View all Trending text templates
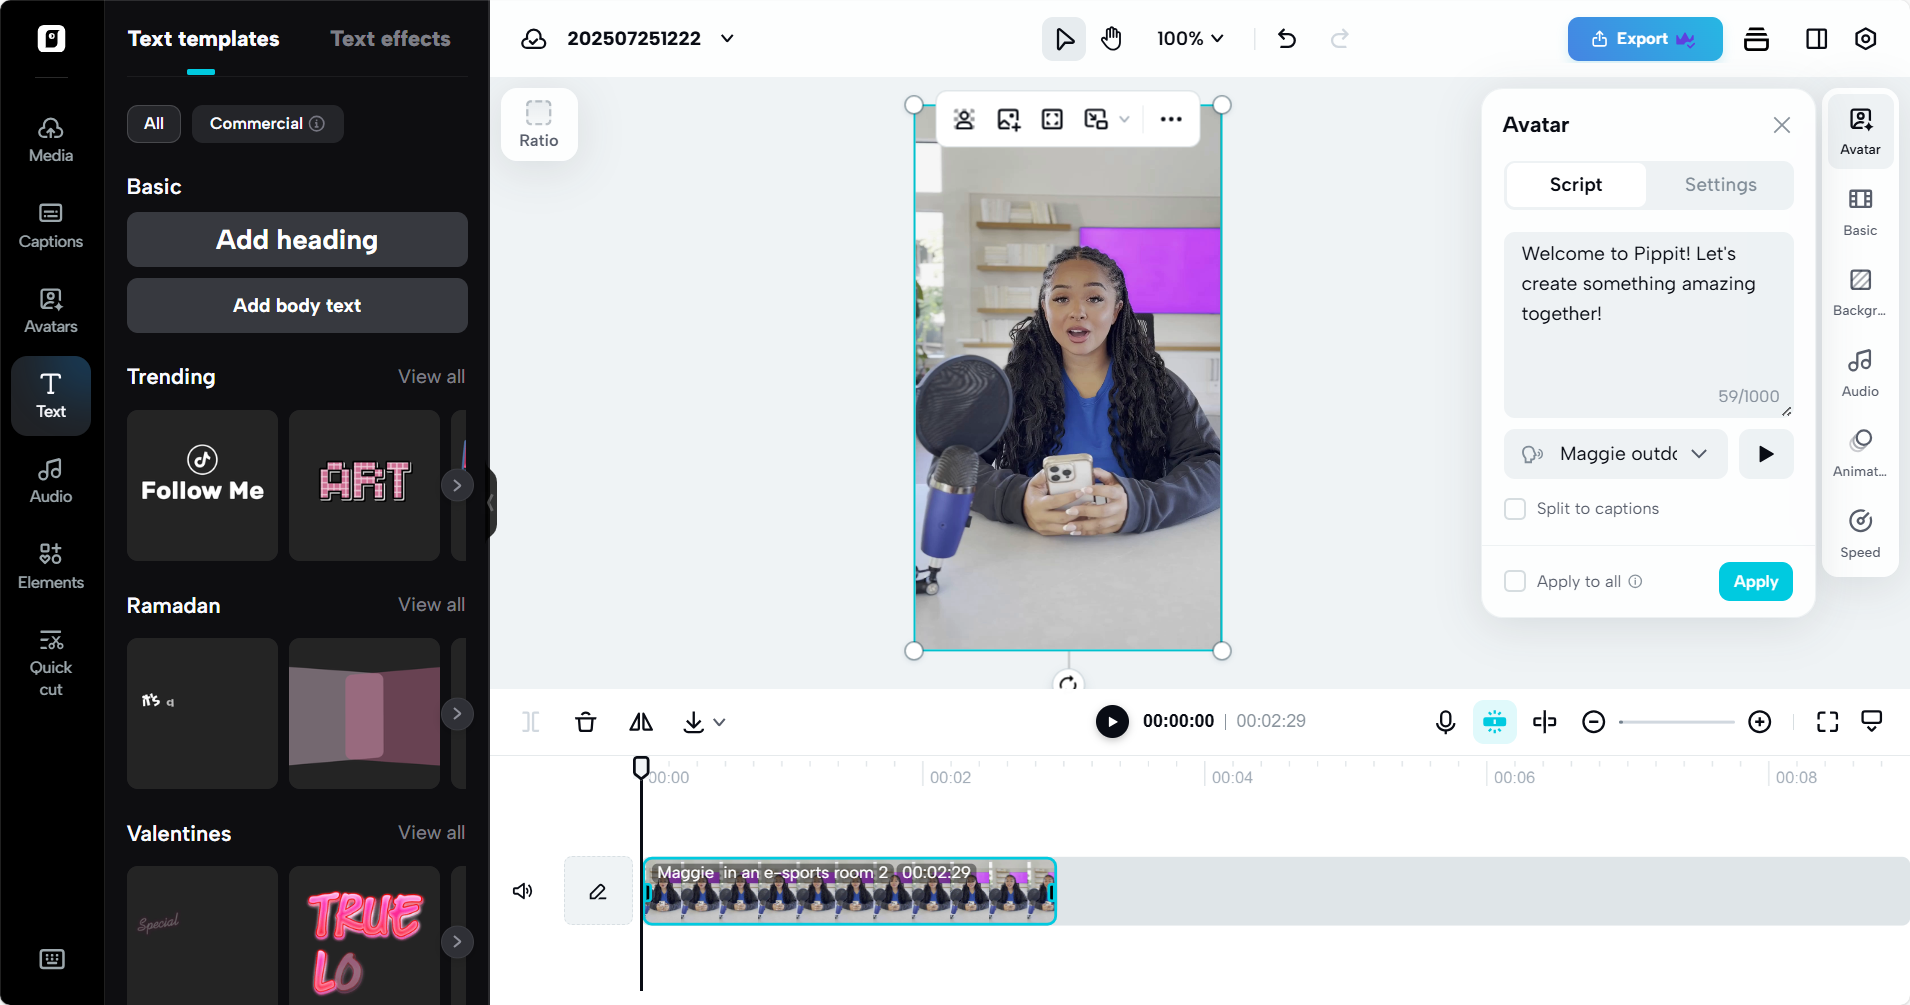The width and height of the screenshot is (1910, 1005). (431, 376)
